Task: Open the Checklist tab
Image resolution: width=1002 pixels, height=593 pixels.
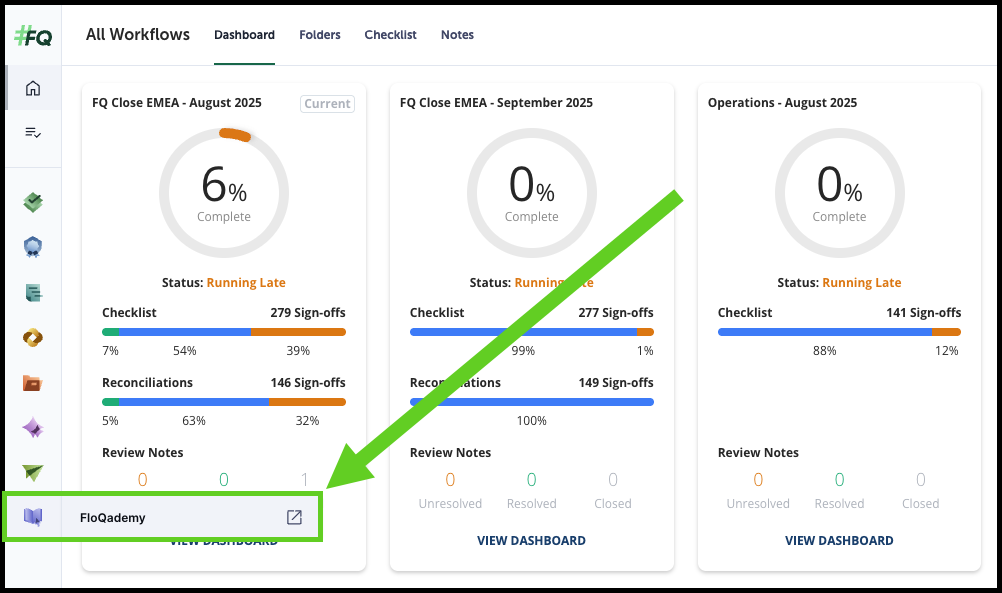Action: (x=390, y=35)
